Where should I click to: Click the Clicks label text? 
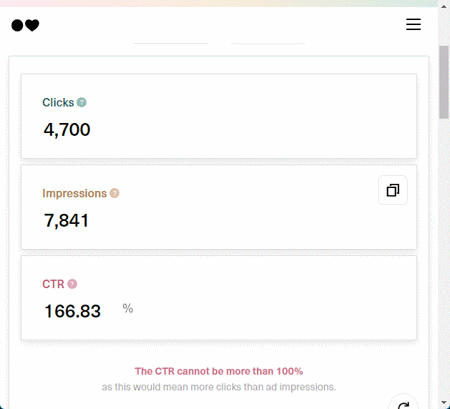pyautogui.click(x=58, y=102)
